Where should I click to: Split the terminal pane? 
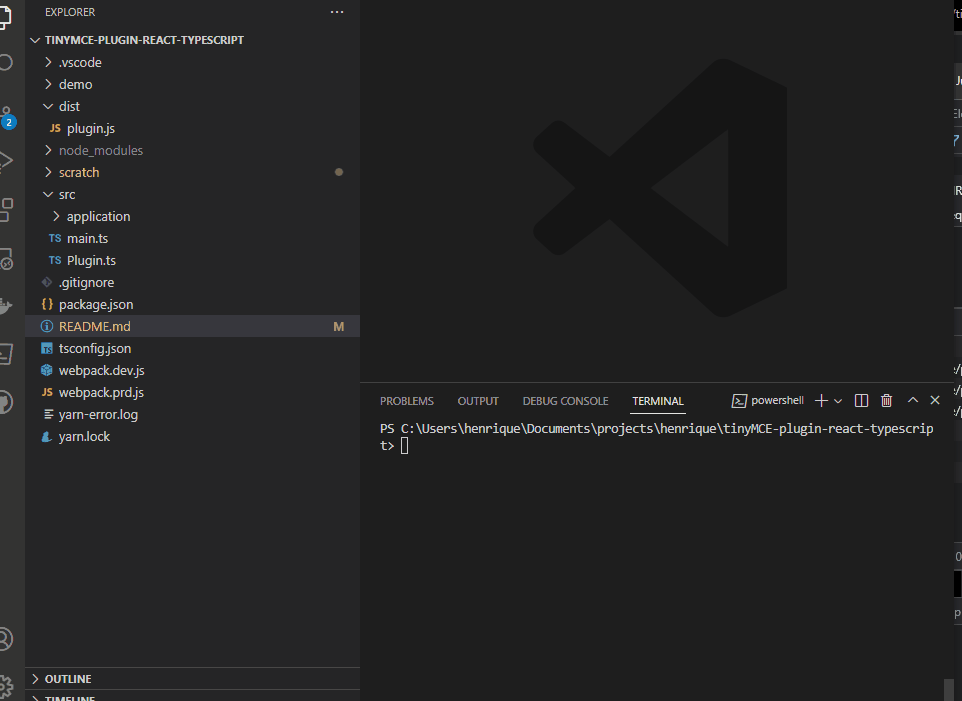click(861, 400)
